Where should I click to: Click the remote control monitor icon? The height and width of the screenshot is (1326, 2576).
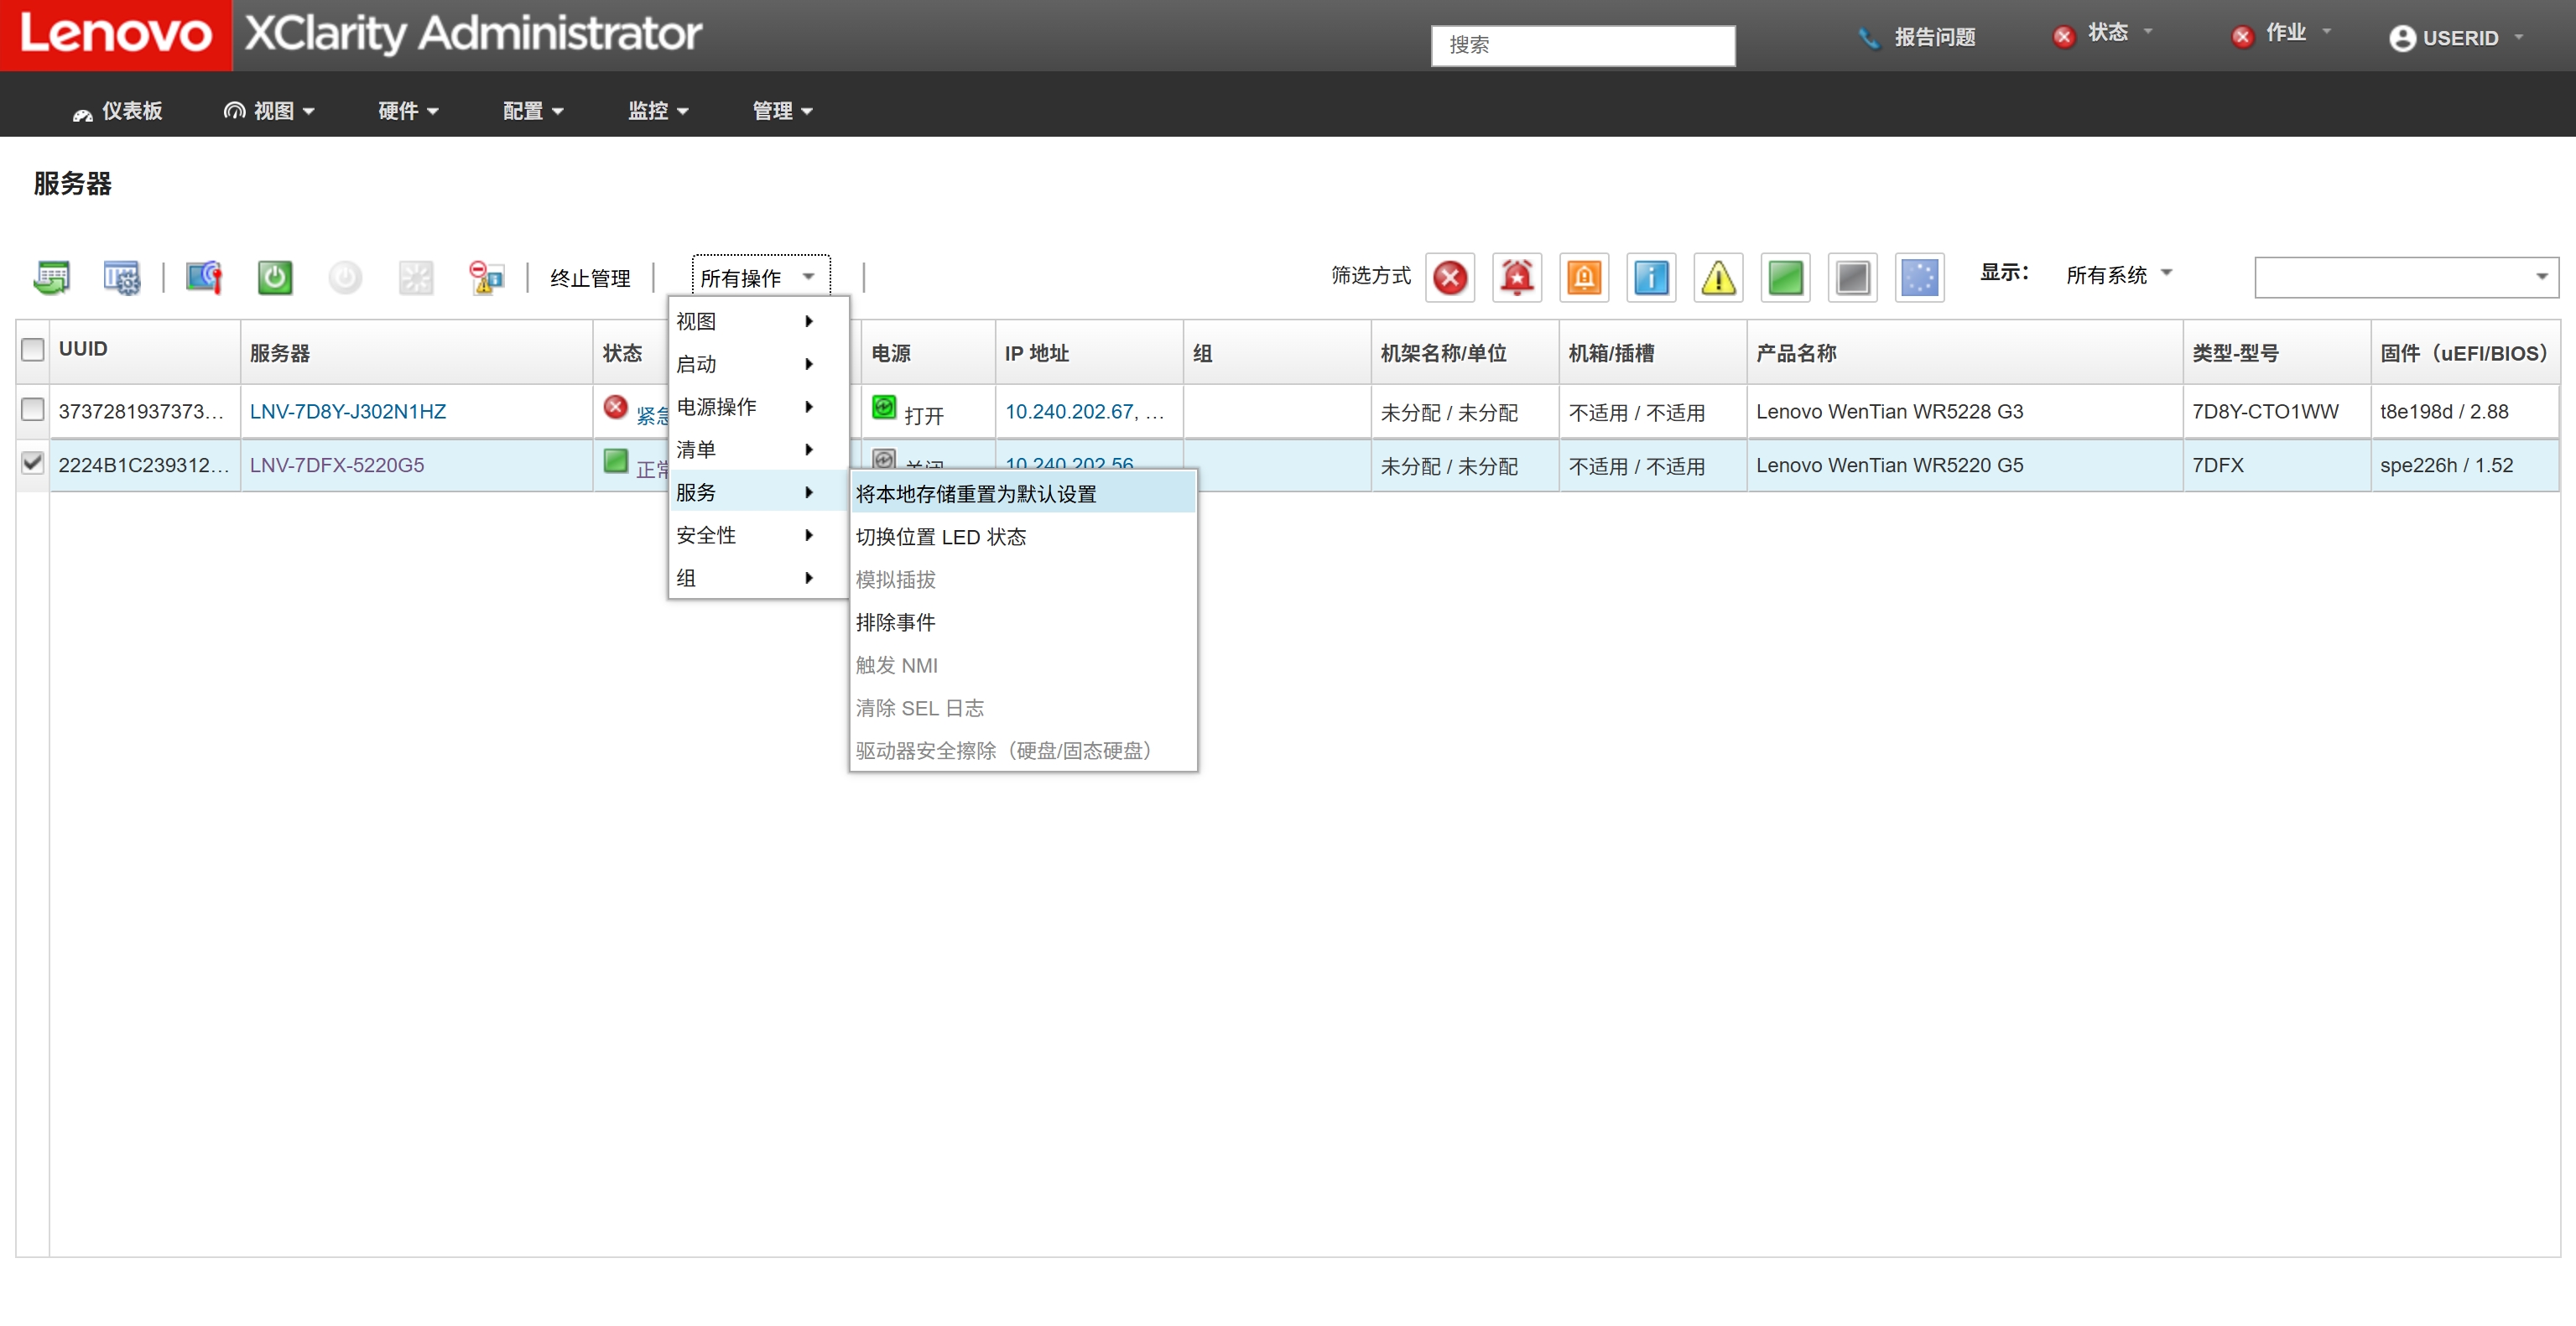click(x=204, y=277)
